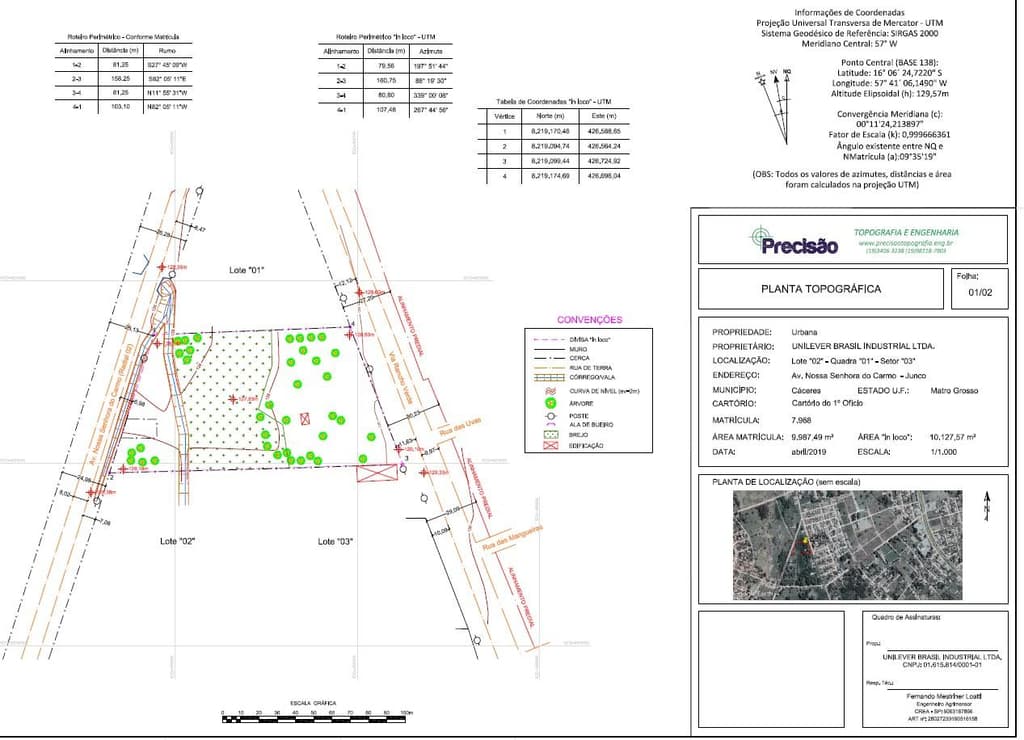Click the www.precisaotopografia.eng.br link
The width and height of the screenshot is (1024, 740).
point(906,243)
